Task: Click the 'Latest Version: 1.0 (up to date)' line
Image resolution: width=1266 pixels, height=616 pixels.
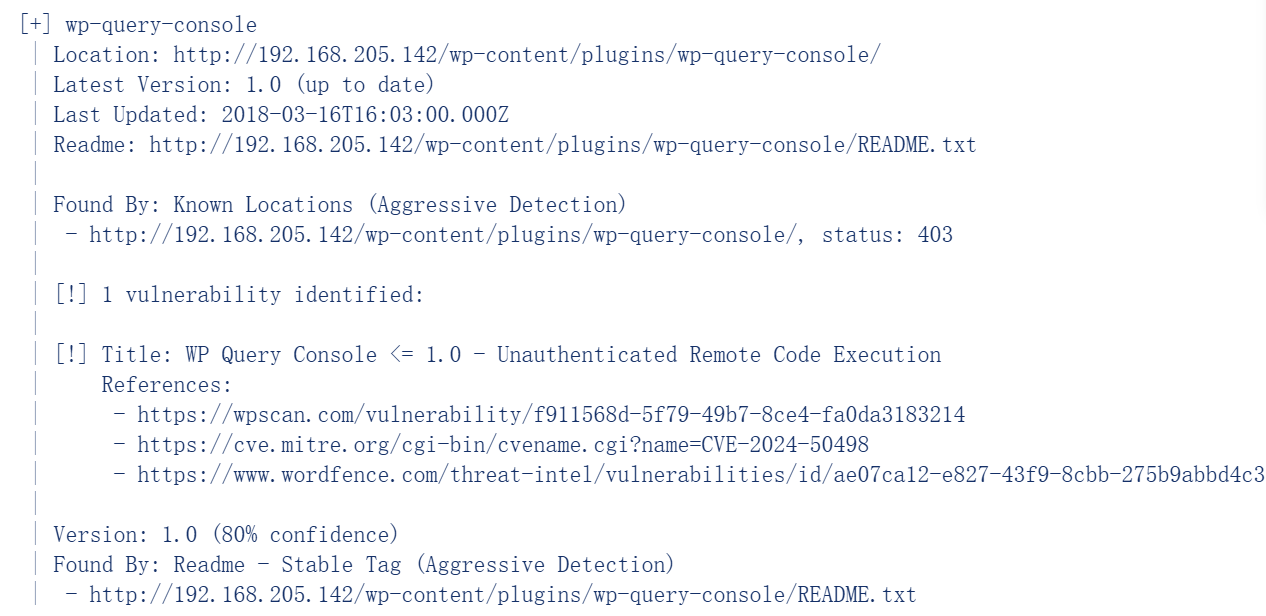Action: point(244,85)
